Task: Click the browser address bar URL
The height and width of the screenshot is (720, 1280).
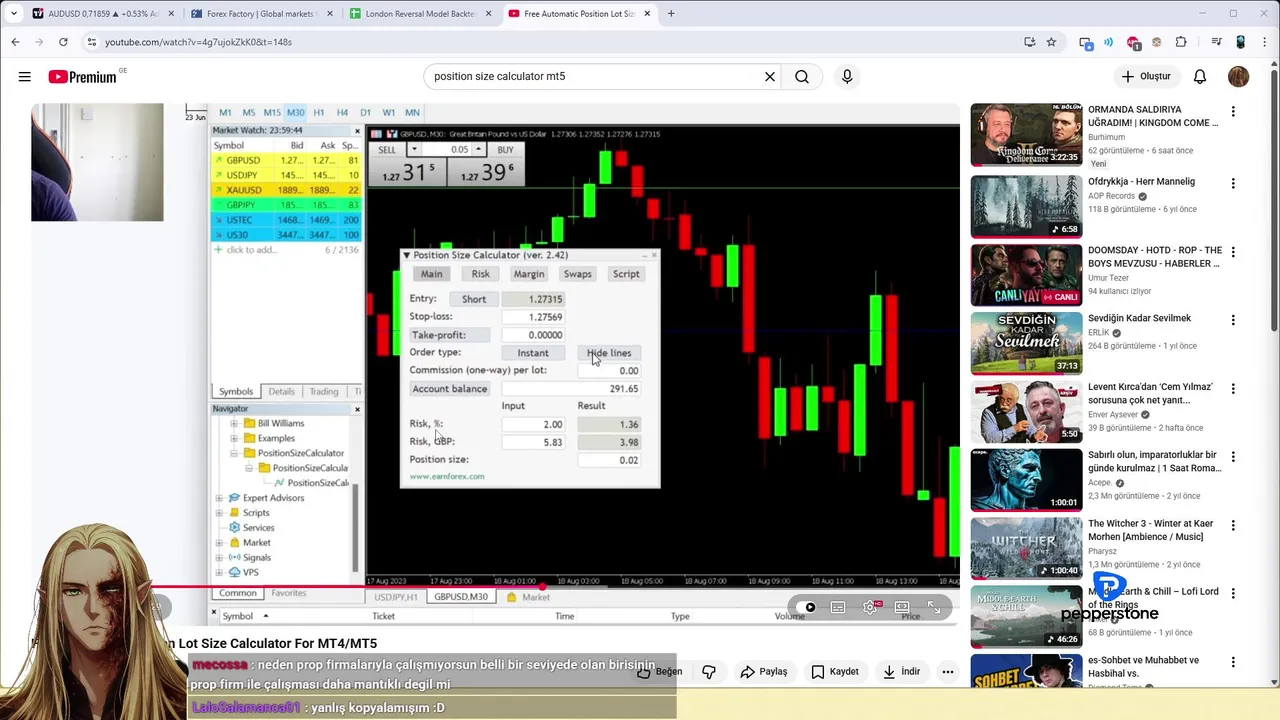Action: click(x=198, y=42)
